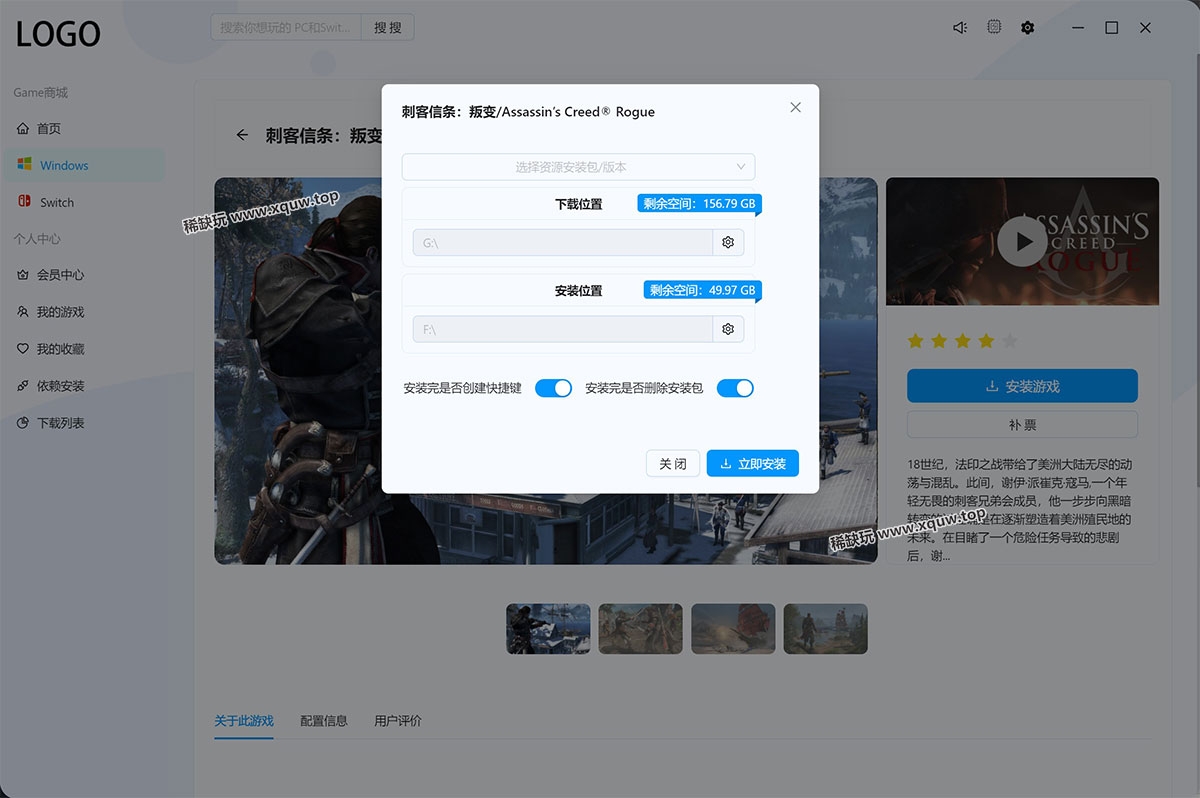Select the second screenshot thumbnail
The height and width of the screenshot is (798, 1200).
tap(640, 629)
